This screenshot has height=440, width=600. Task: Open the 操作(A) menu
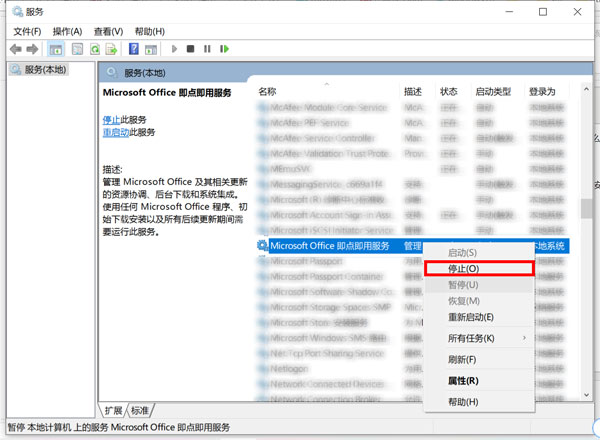coord(67,31)
